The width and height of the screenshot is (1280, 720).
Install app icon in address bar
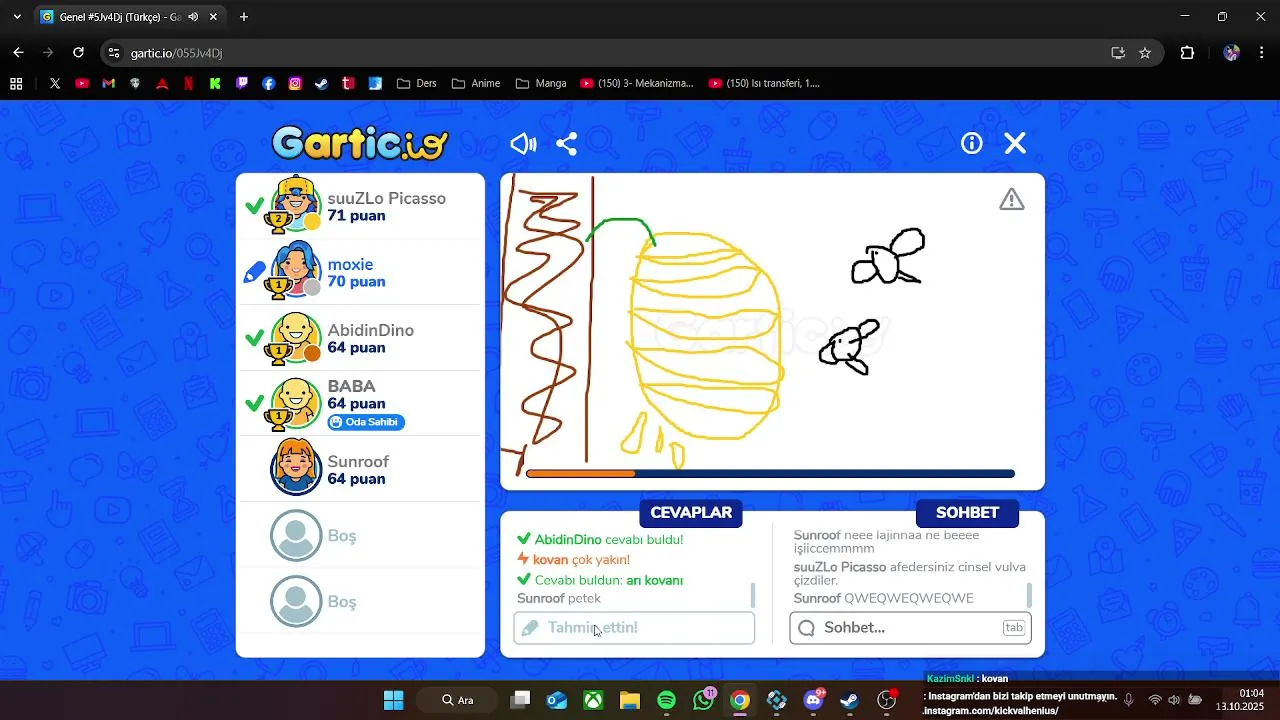pos(1118,53)
